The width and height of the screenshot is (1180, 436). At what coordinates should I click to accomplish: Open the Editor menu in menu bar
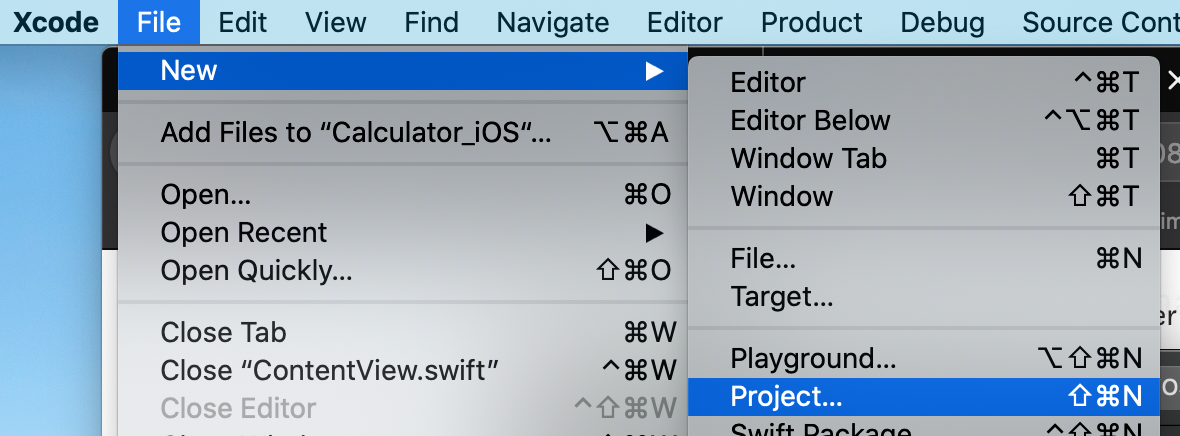(x=684, y=22)
